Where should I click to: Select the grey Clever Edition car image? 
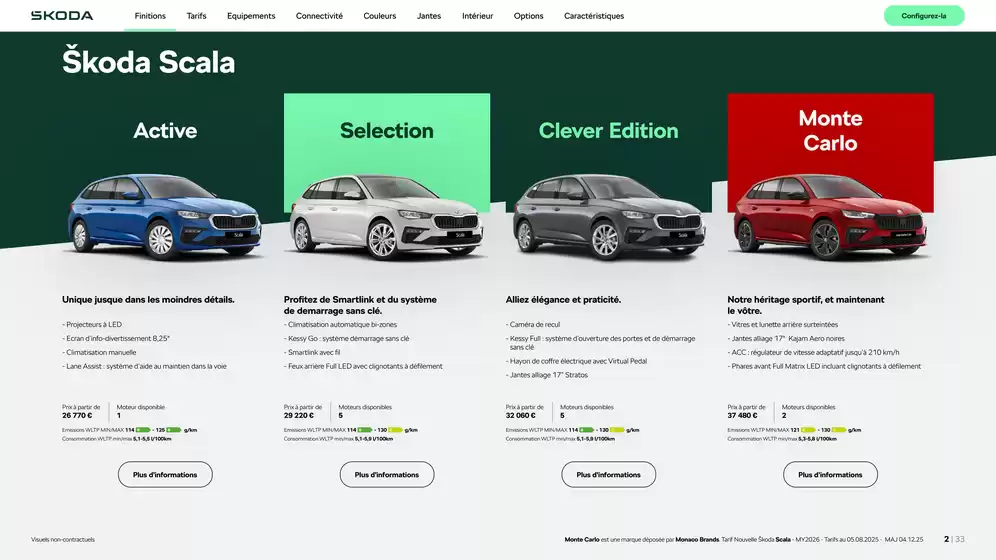(609, 217)
